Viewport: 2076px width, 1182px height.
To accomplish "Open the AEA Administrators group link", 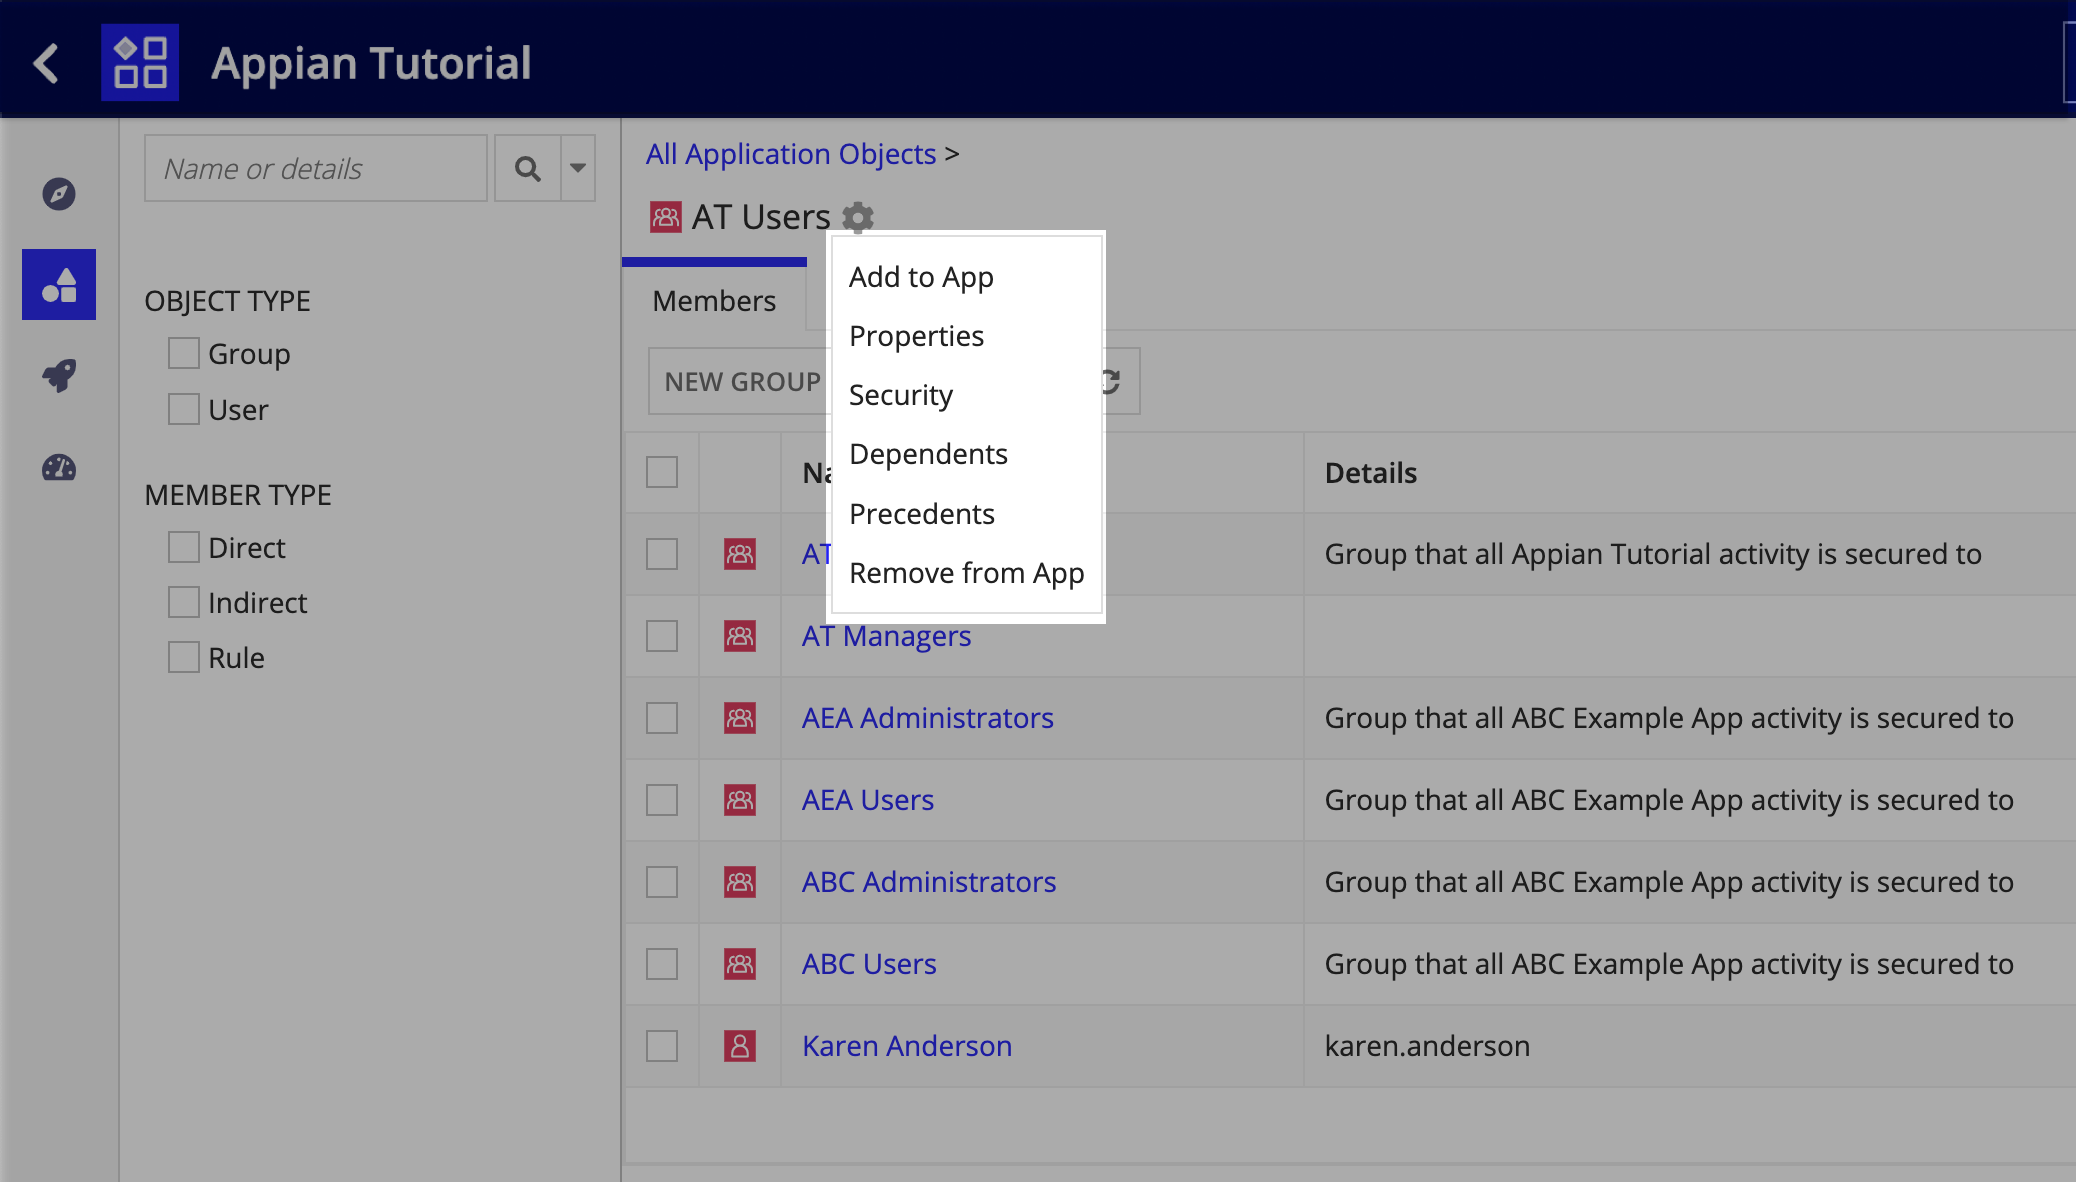I will pos(928,718).
